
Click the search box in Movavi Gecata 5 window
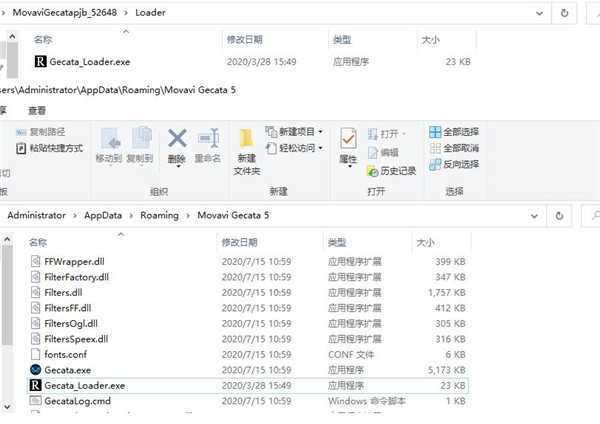click(591, 216)
